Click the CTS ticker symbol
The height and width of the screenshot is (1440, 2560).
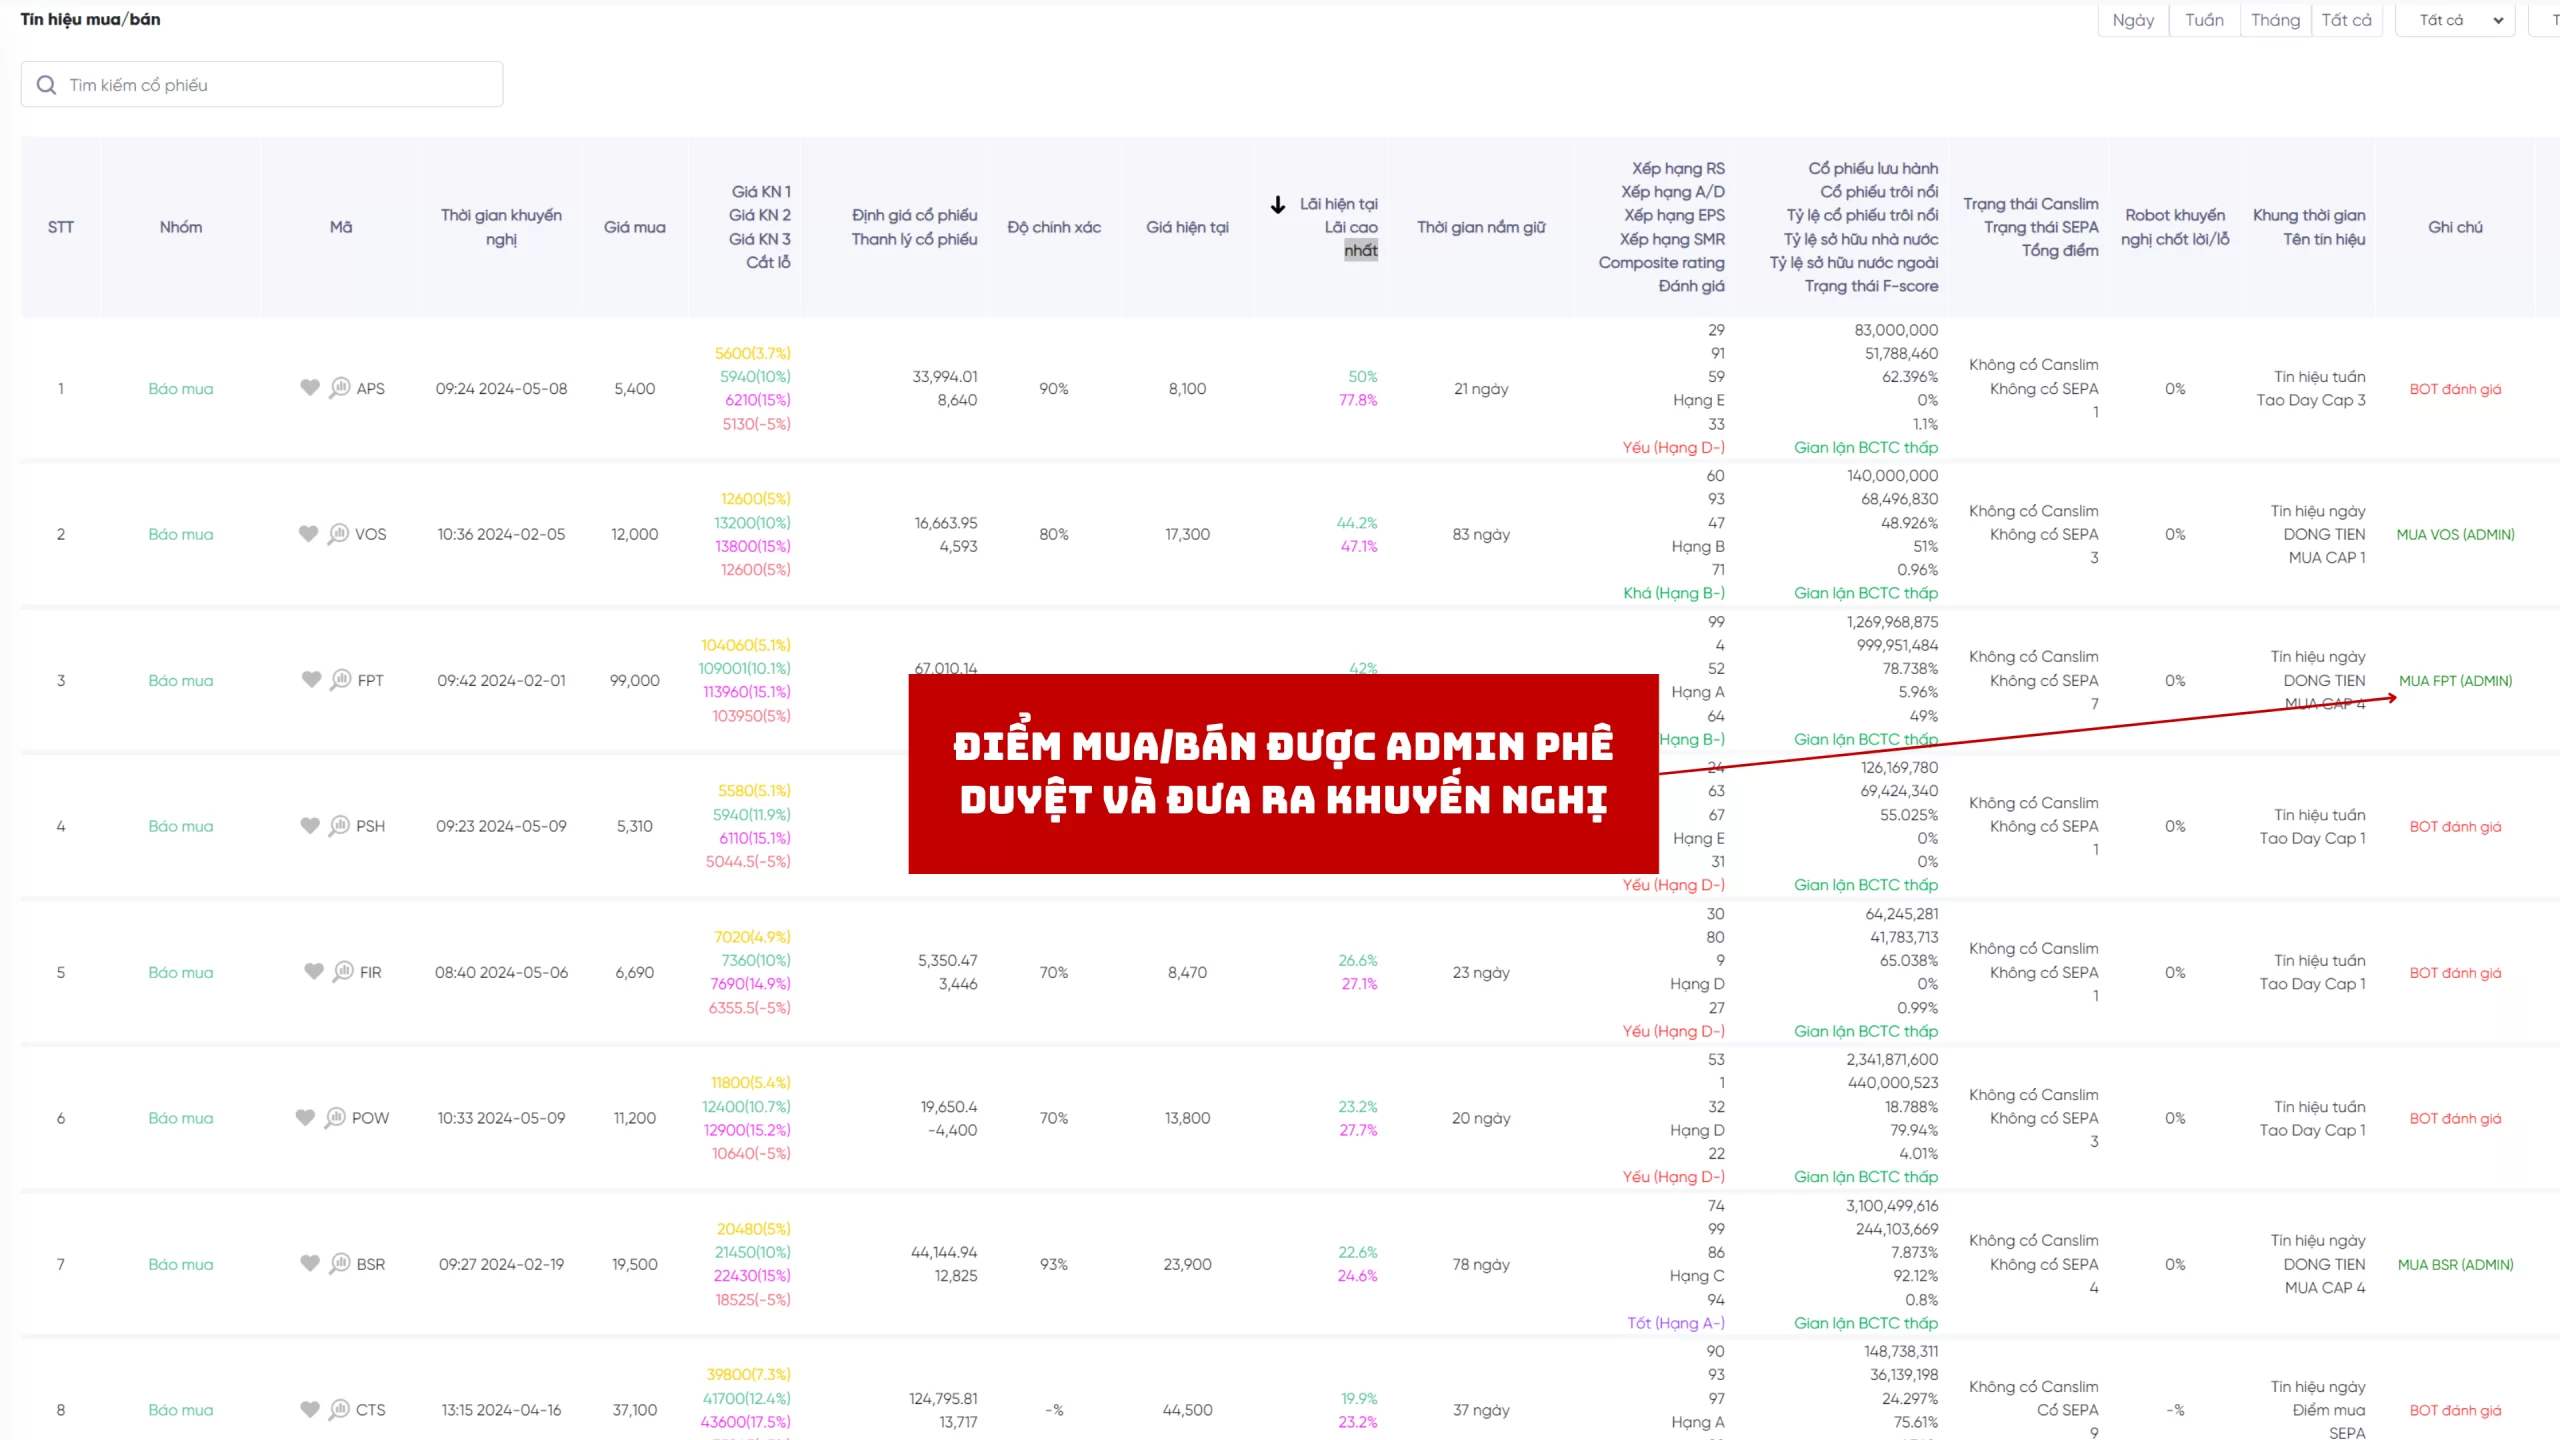tap(371, 1411)
